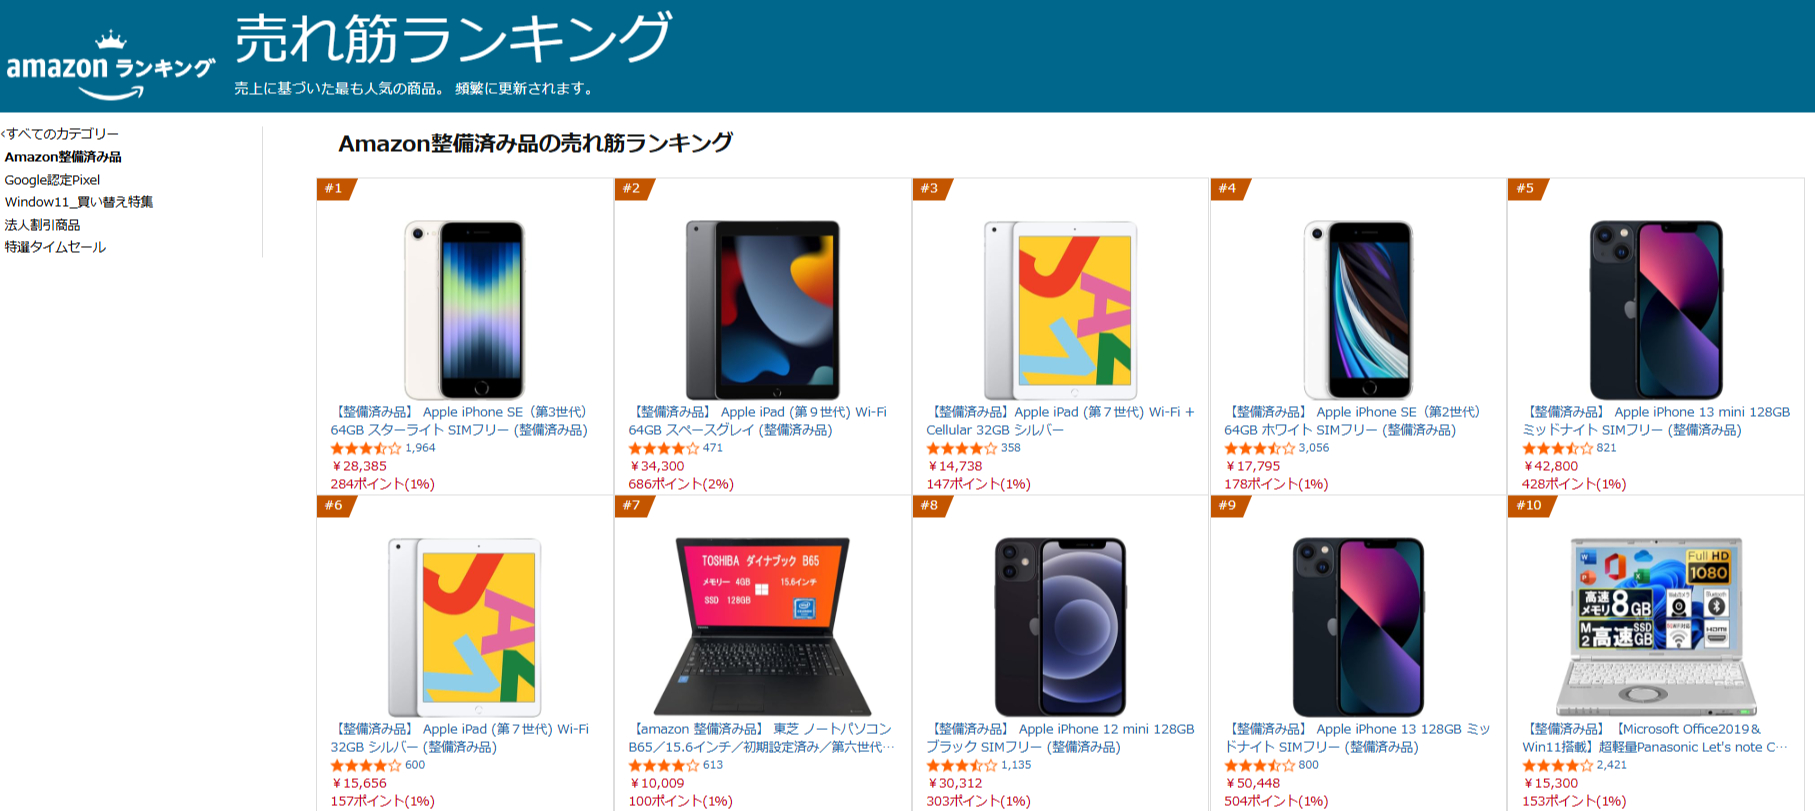Screen dimensions: 1815x811
Task: Click the Amazon ランキング logo
Action: (x=110, y=65)
